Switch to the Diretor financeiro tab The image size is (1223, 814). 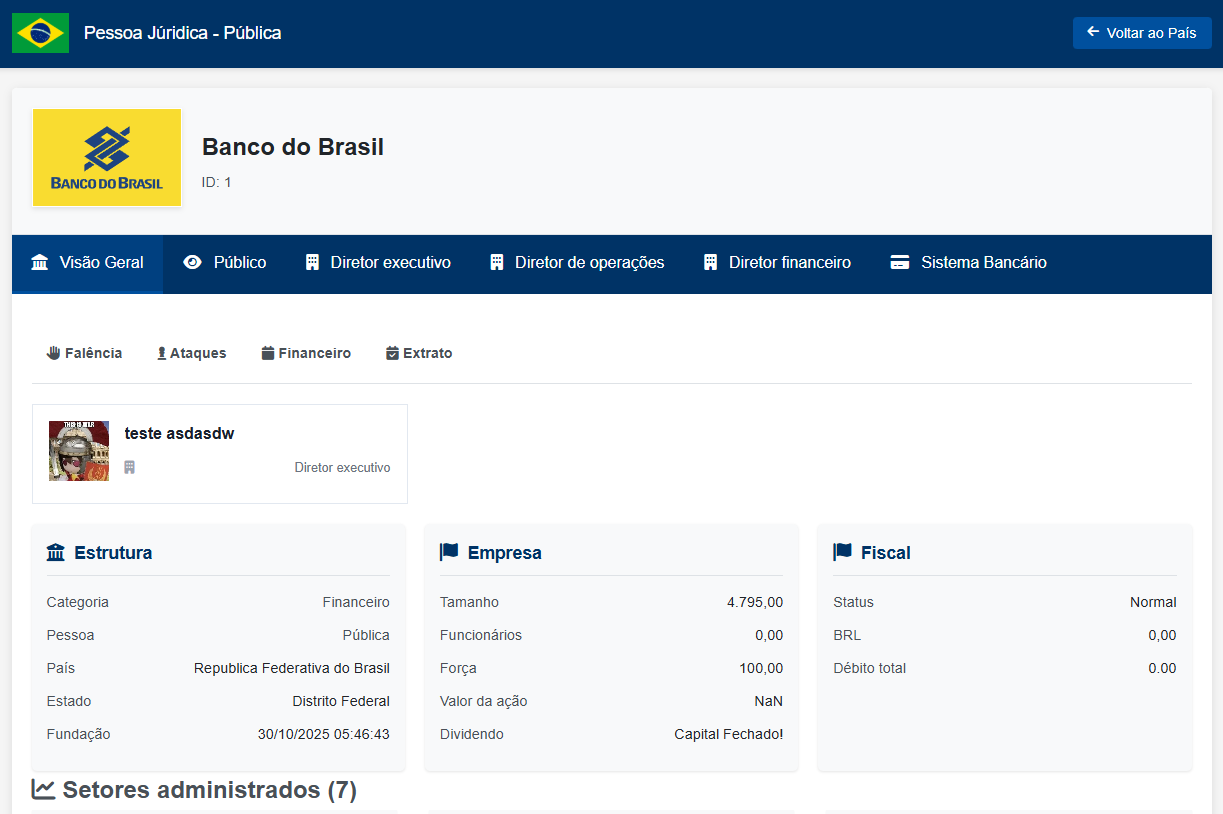777,263
